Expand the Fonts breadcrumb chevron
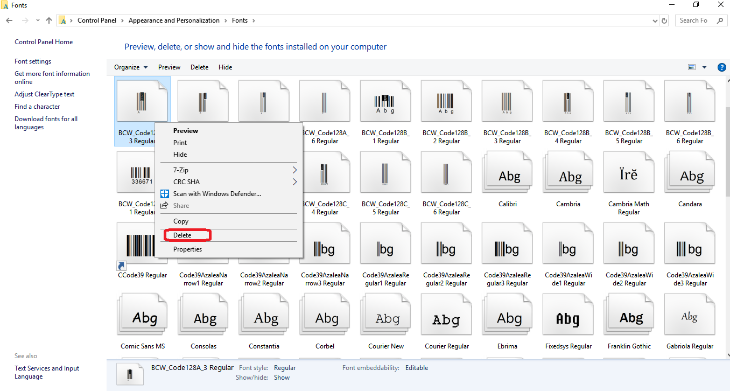Viewport: 730px width, 391px height. (x=254, y=20)
